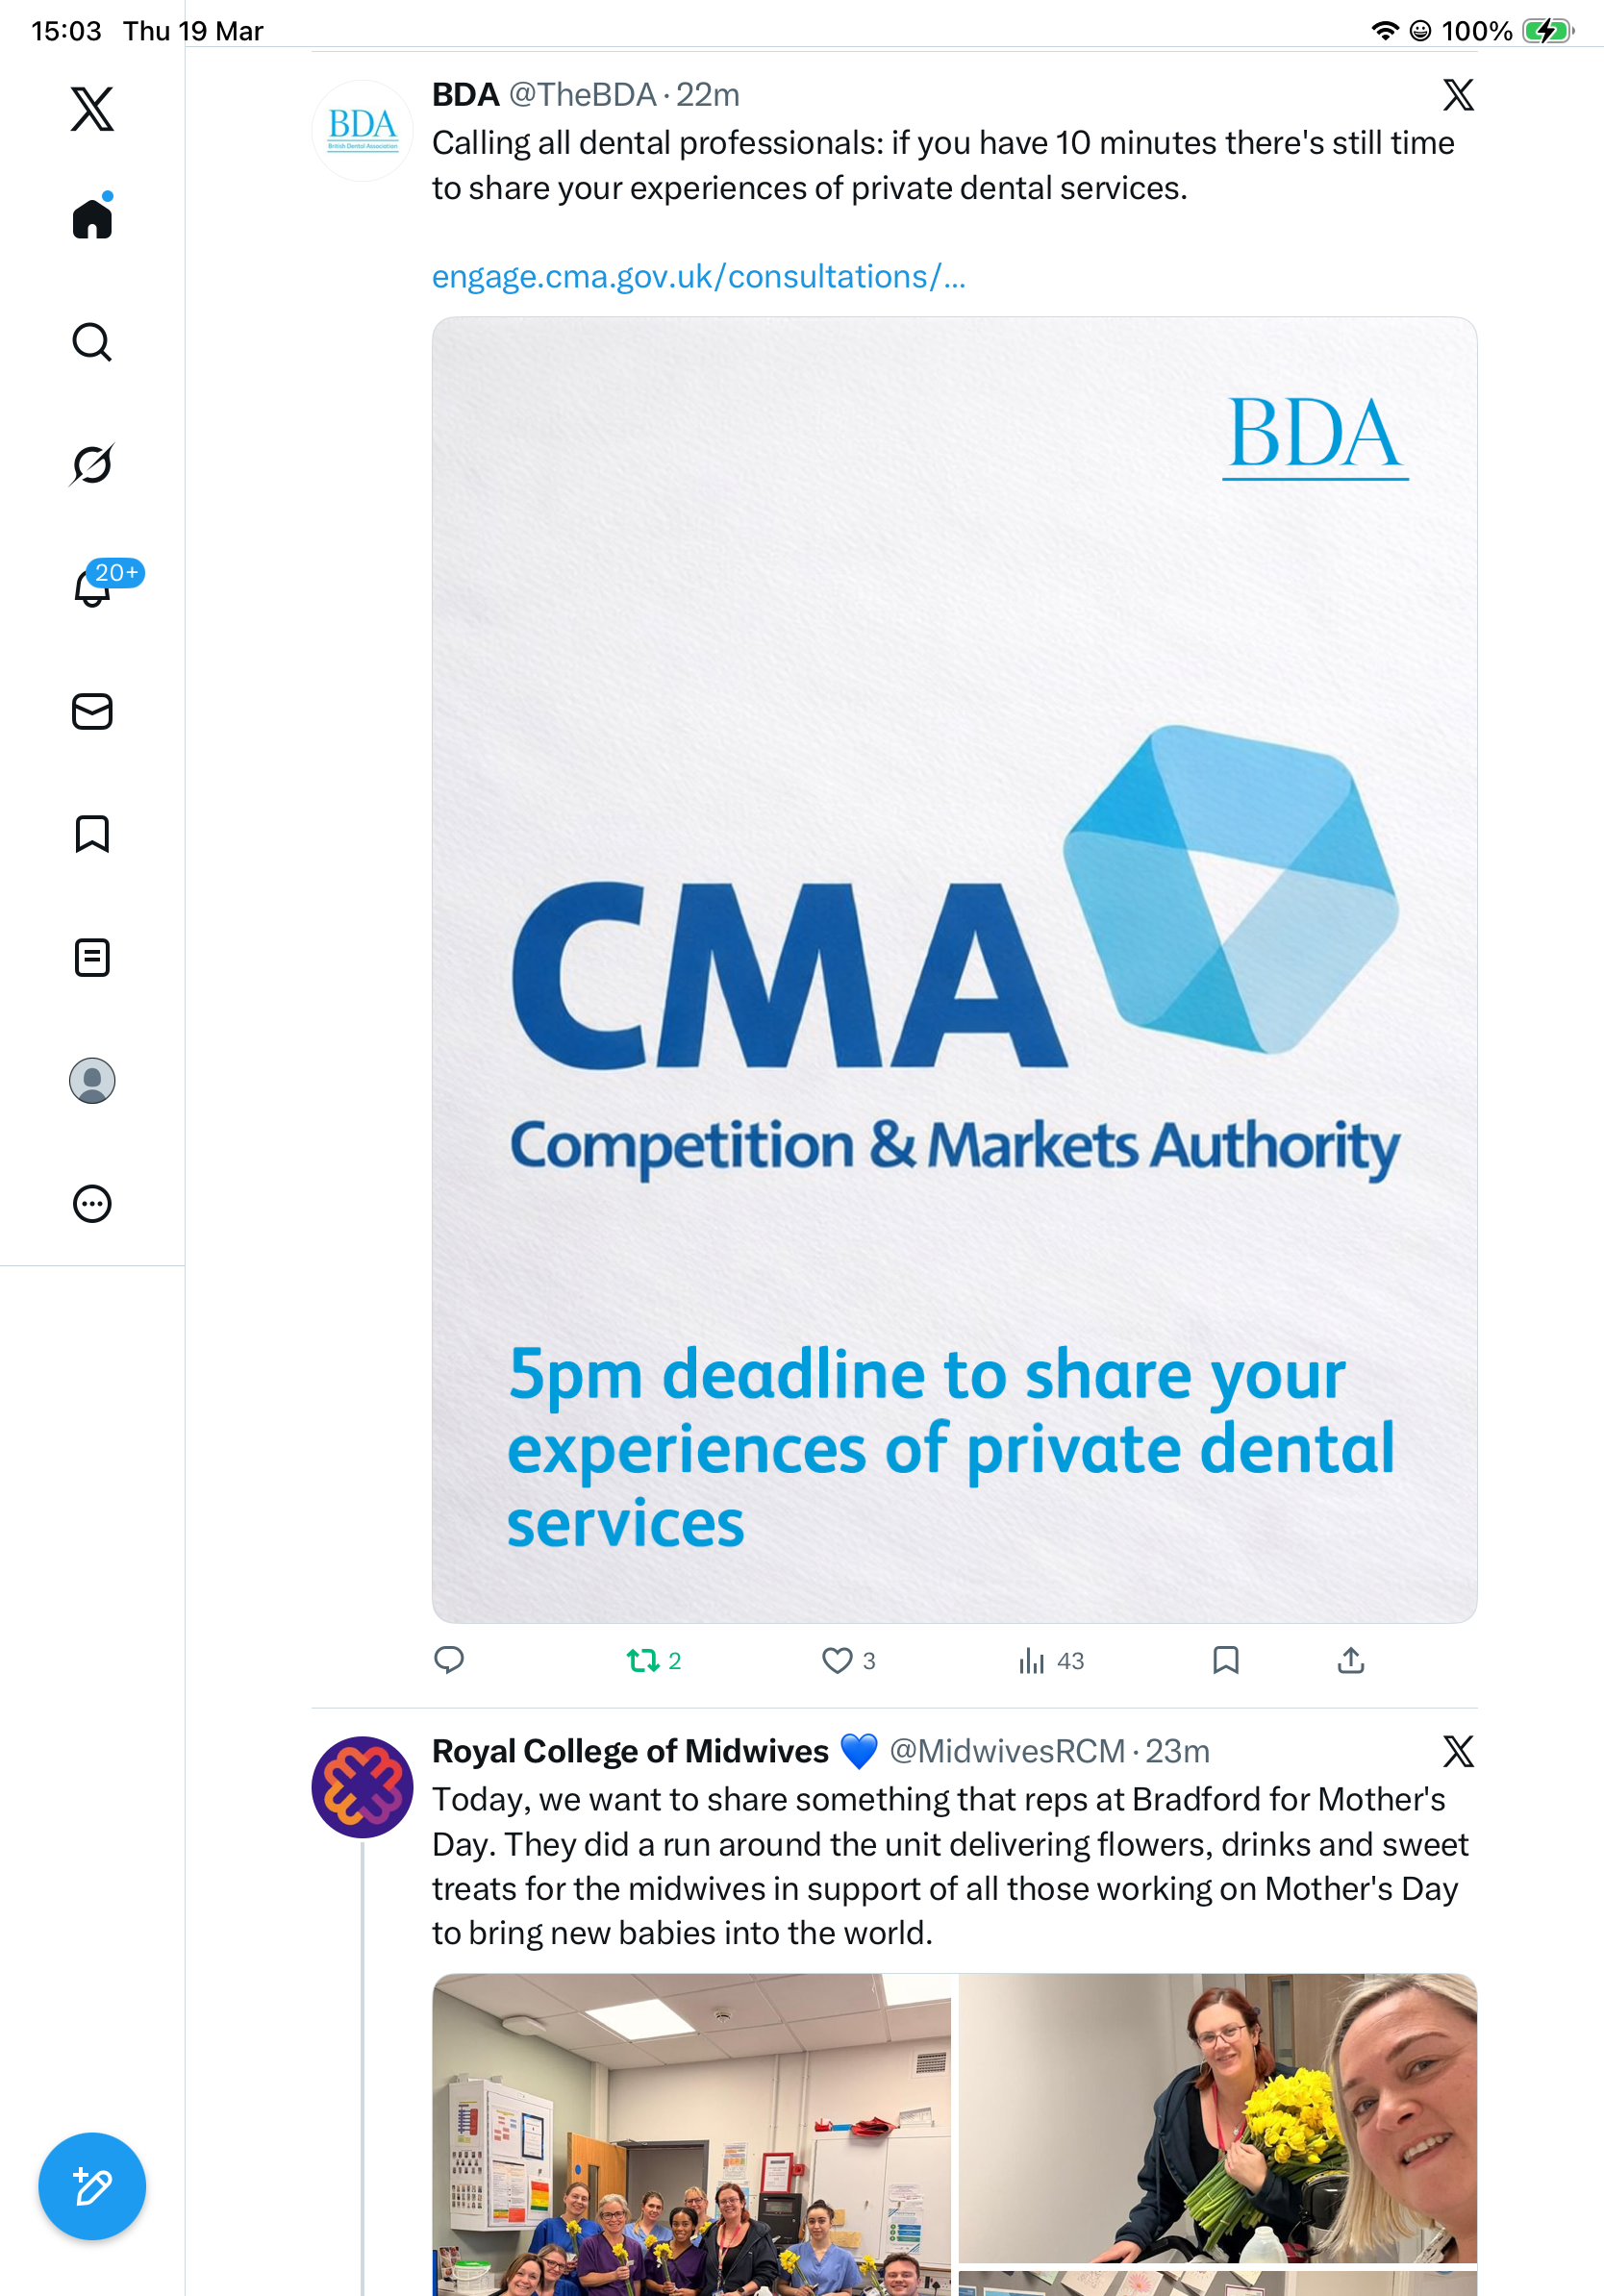Image resolution: width=1604 pixels, height=2296 pixels.
Task: Open Grok menu on Midwives tweet
Action: click(1458, 1751)
